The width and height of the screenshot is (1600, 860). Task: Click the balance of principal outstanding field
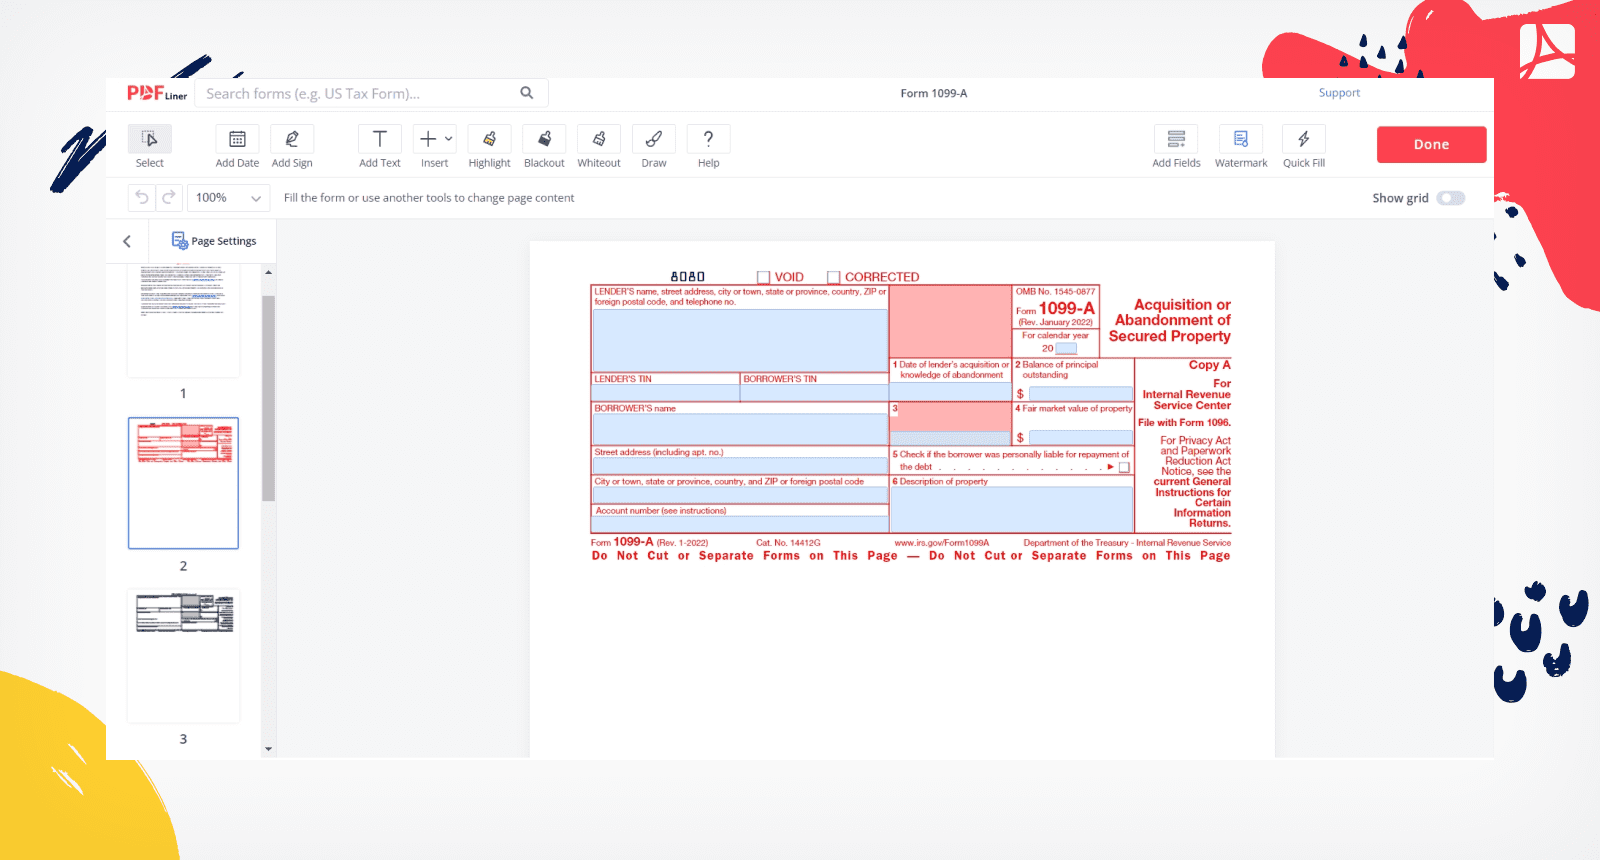(x=1081, y=394)
